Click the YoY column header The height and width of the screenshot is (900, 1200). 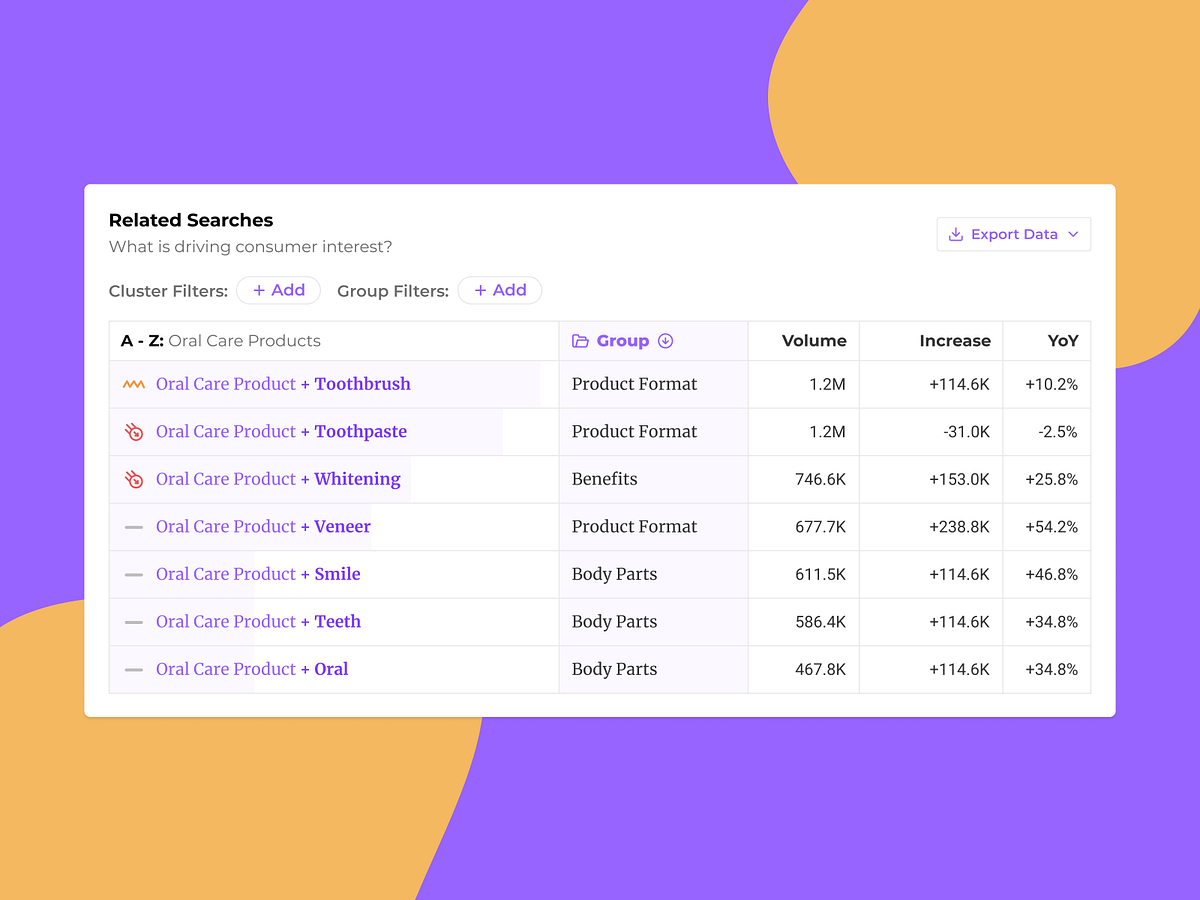click(x=1062, y=340)
